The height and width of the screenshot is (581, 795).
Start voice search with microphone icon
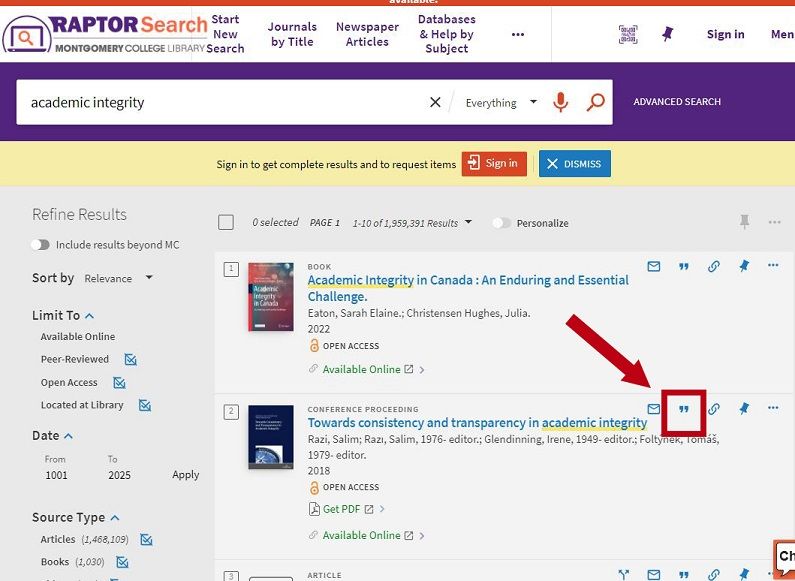point(560,102)
